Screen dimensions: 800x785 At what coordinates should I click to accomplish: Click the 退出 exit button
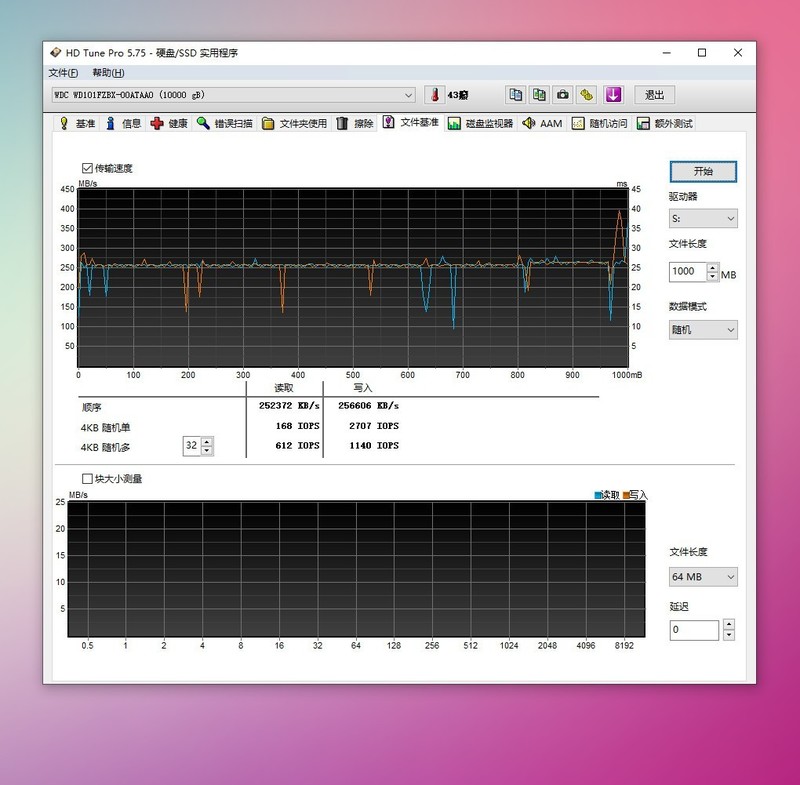[654, 95]
